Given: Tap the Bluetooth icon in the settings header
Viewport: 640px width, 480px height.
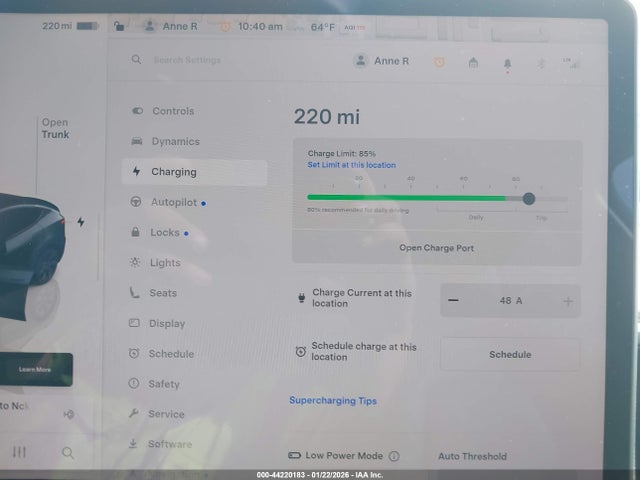Looking at the screenshot, I should click(x=540, y=62).
